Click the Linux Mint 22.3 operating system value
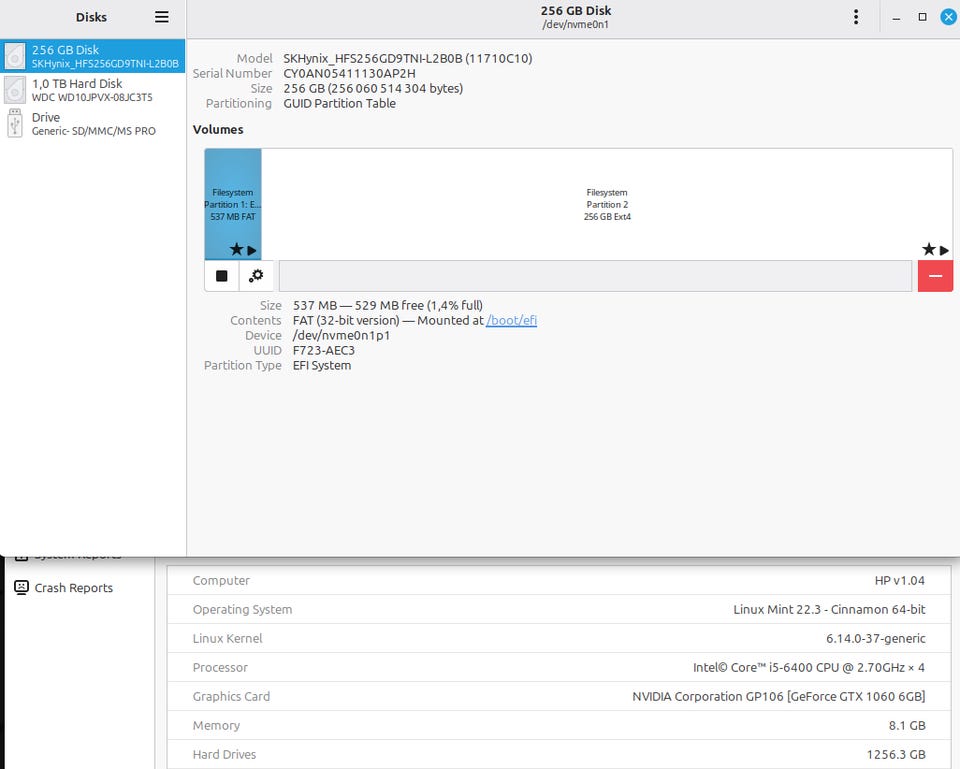 point(829,609)
